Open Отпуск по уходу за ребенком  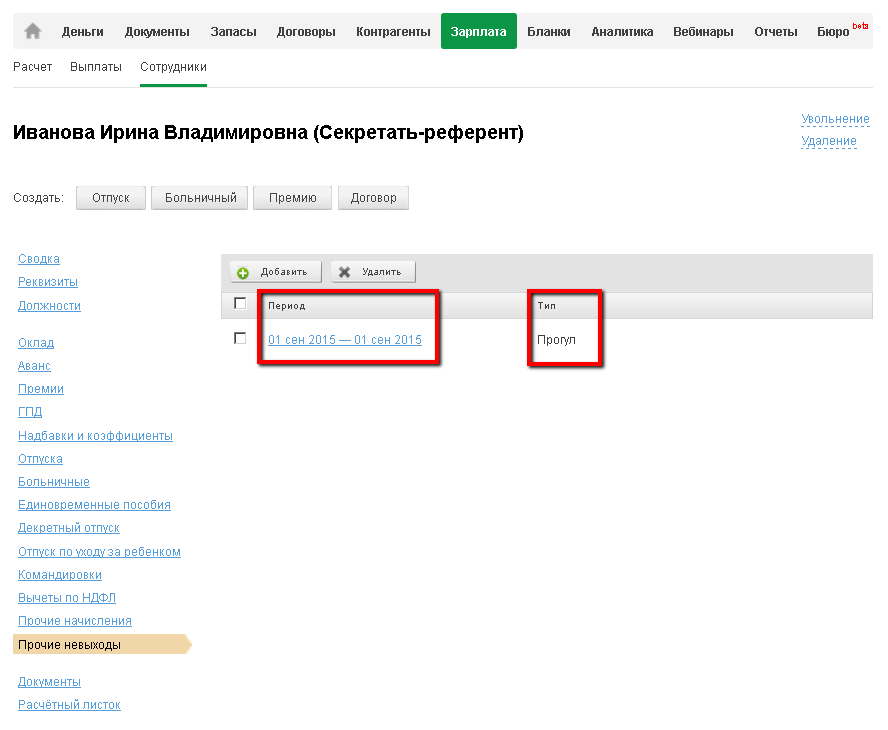click(99, 552)
